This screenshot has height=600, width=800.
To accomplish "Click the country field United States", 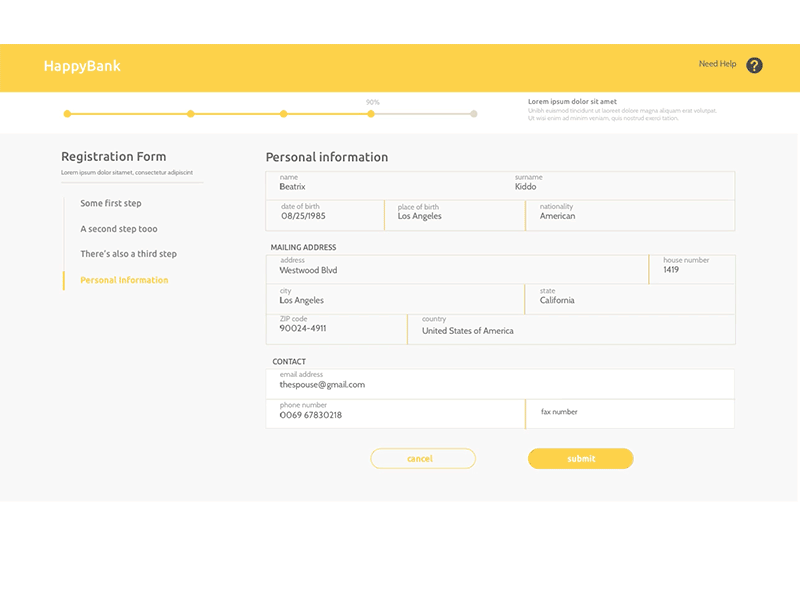I will click(571, 330).
